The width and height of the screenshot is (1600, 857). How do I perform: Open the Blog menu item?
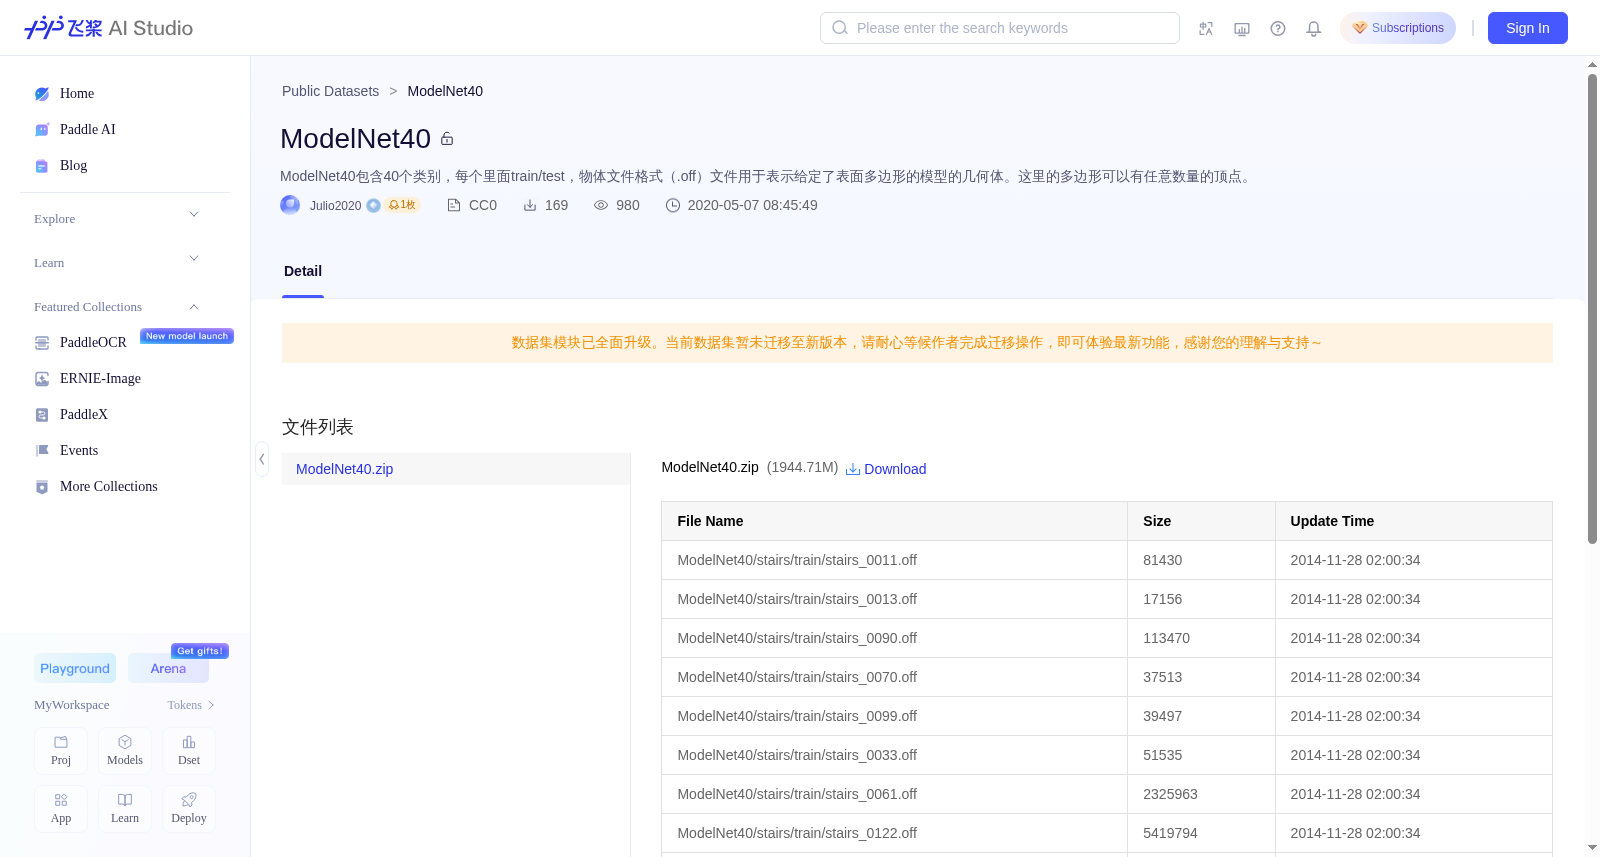73,166
